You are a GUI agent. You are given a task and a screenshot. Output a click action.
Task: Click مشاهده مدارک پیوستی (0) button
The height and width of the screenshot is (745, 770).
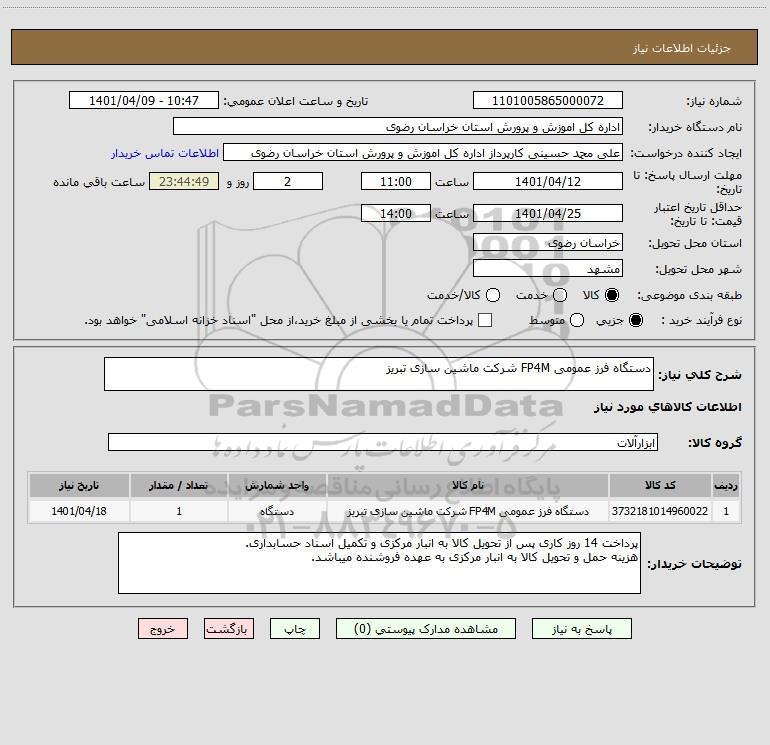[426, 629]
